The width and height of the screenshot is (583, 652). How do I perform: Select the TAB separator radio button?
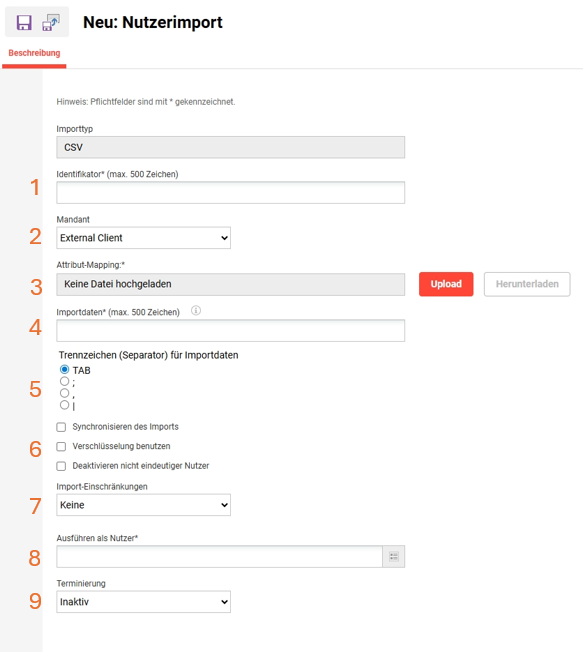64,369
